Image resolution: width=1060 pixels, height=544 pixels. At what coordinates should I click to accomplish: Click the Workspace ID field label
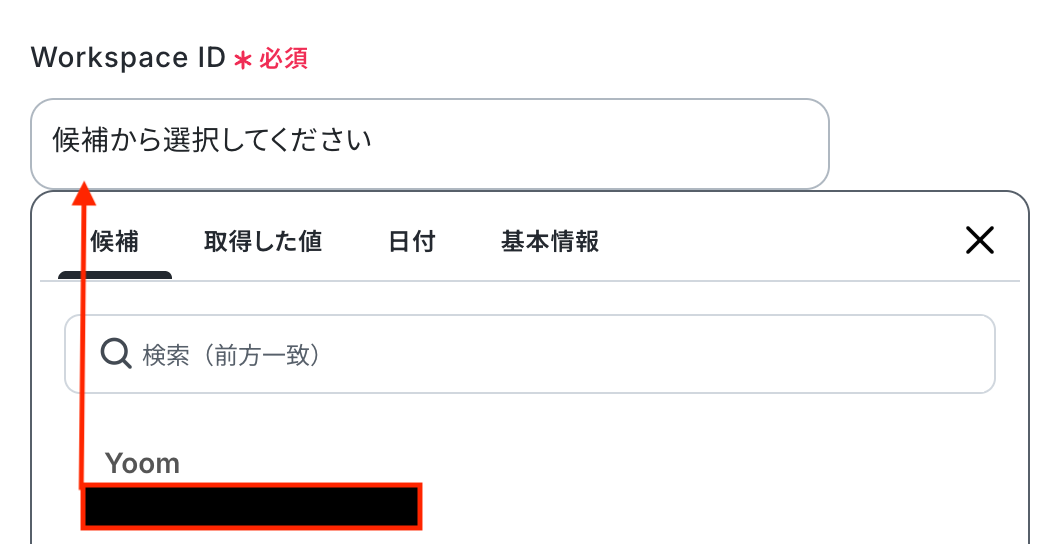tap(128, 58)
